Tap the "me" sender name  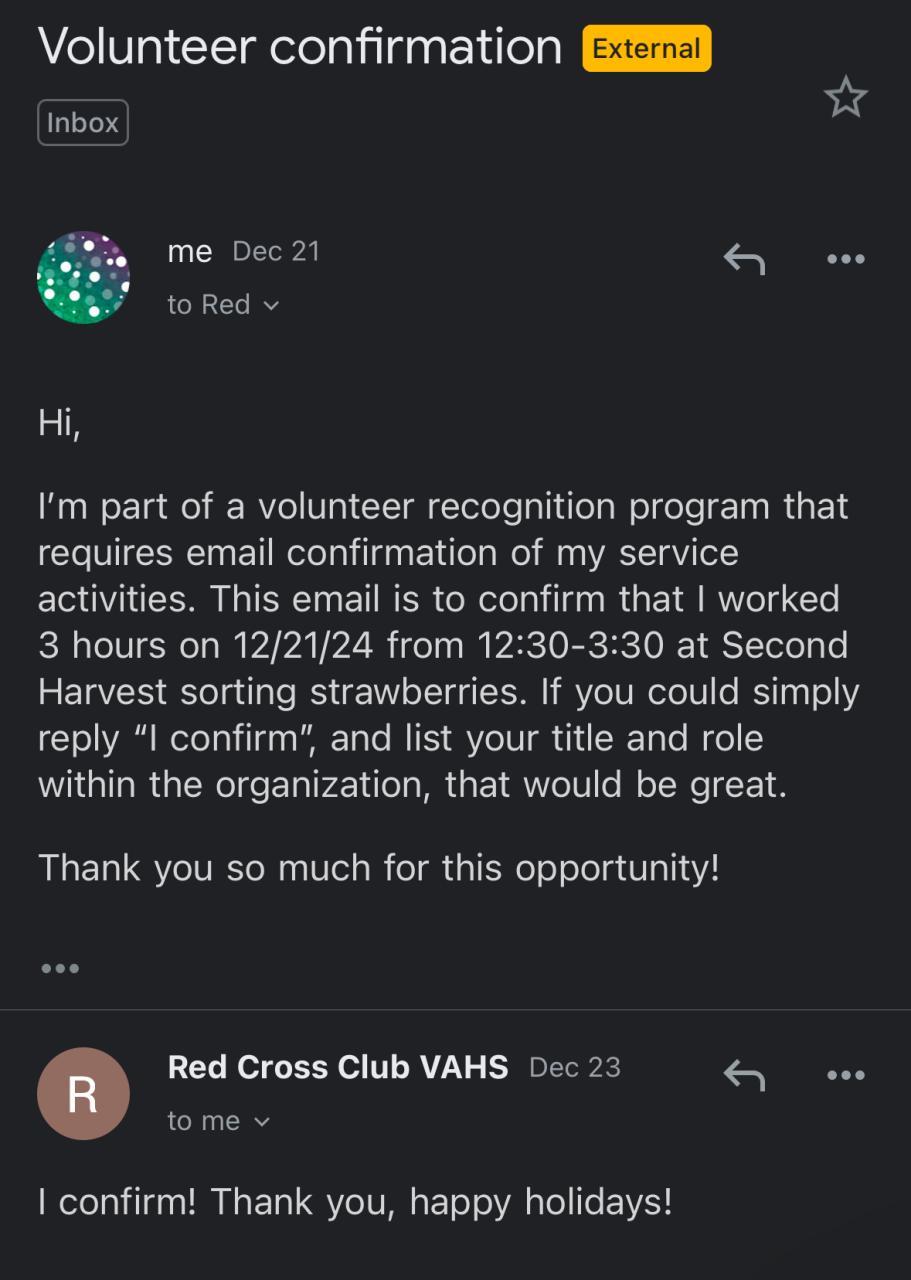pyautogui.click(x=190, y=251)
